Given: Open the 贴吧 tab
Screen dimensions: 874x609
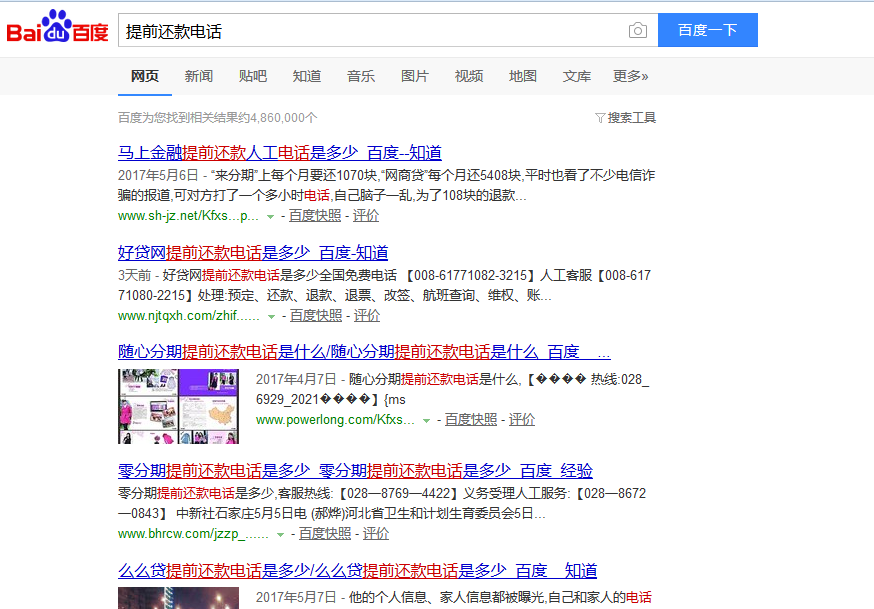Looking at the screenshot, I should pos(253,76).
